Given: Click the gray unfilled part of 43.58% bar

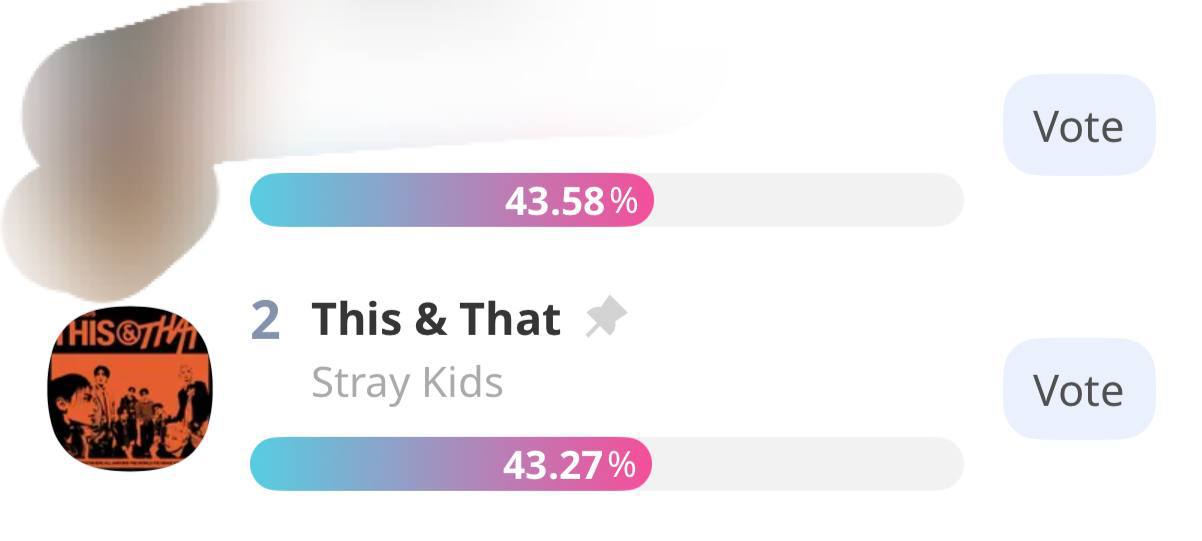Looking at the screenshot, I should tap(808, 200).
